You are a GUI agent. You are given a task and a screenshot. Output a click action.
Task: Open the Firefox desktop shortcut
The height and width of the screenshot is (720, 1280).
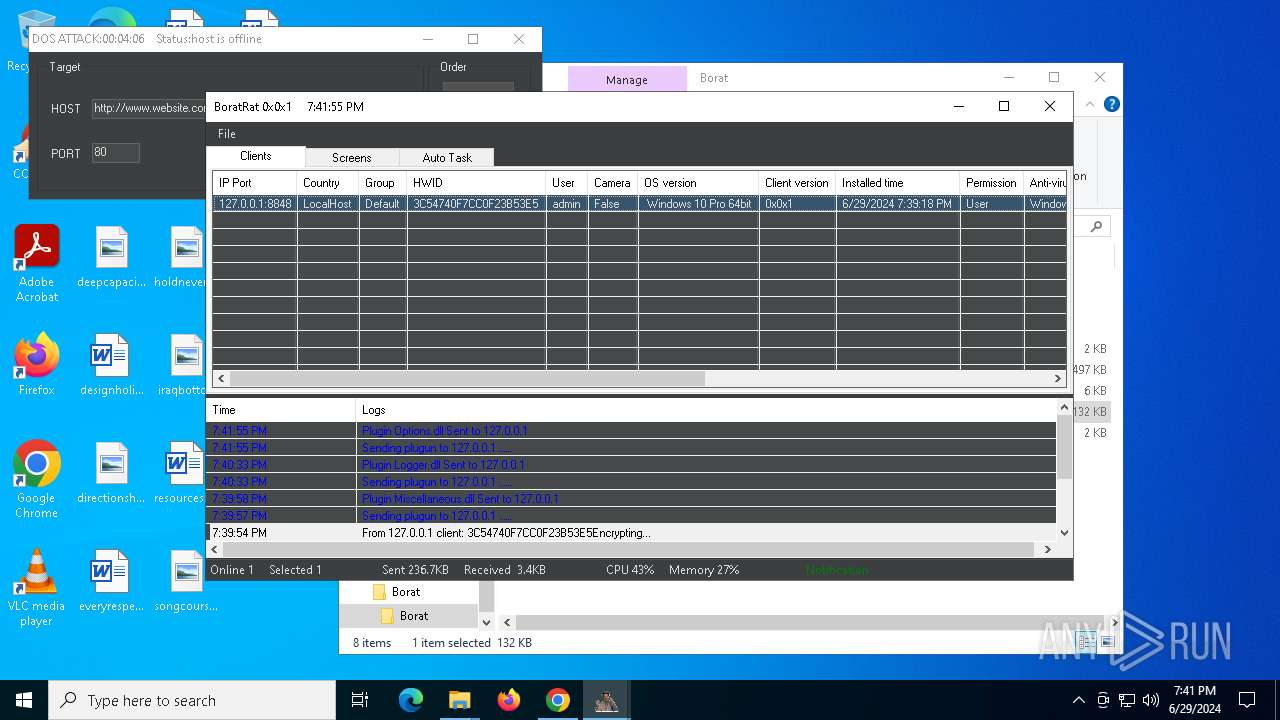pos(37,365)
